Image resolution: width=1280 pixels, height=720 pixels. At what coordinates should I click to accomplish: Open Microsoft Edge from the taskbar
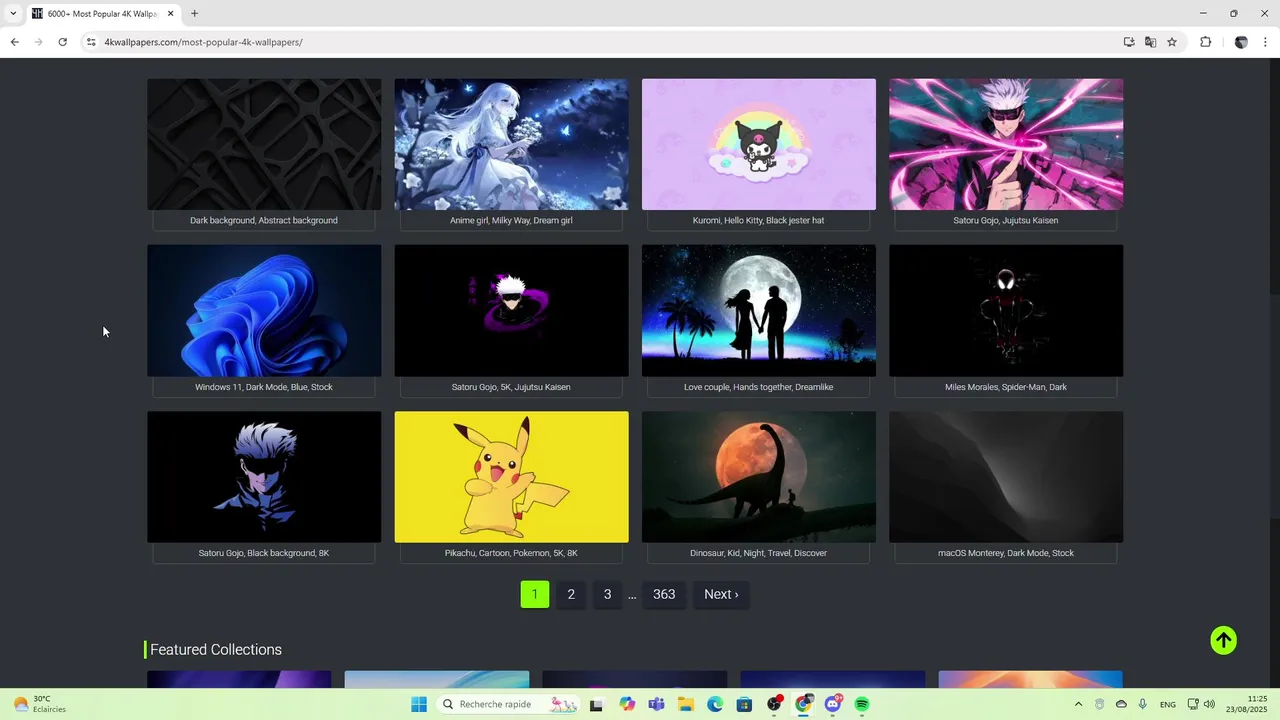point(715,704)
